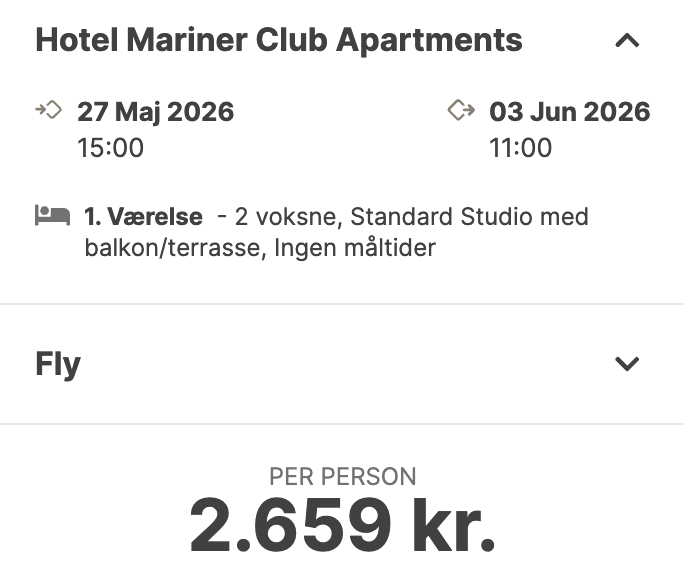The width and height of the screenshot is (684, 586).
Task: Open the Fly section header
Action: coord(58,364)
